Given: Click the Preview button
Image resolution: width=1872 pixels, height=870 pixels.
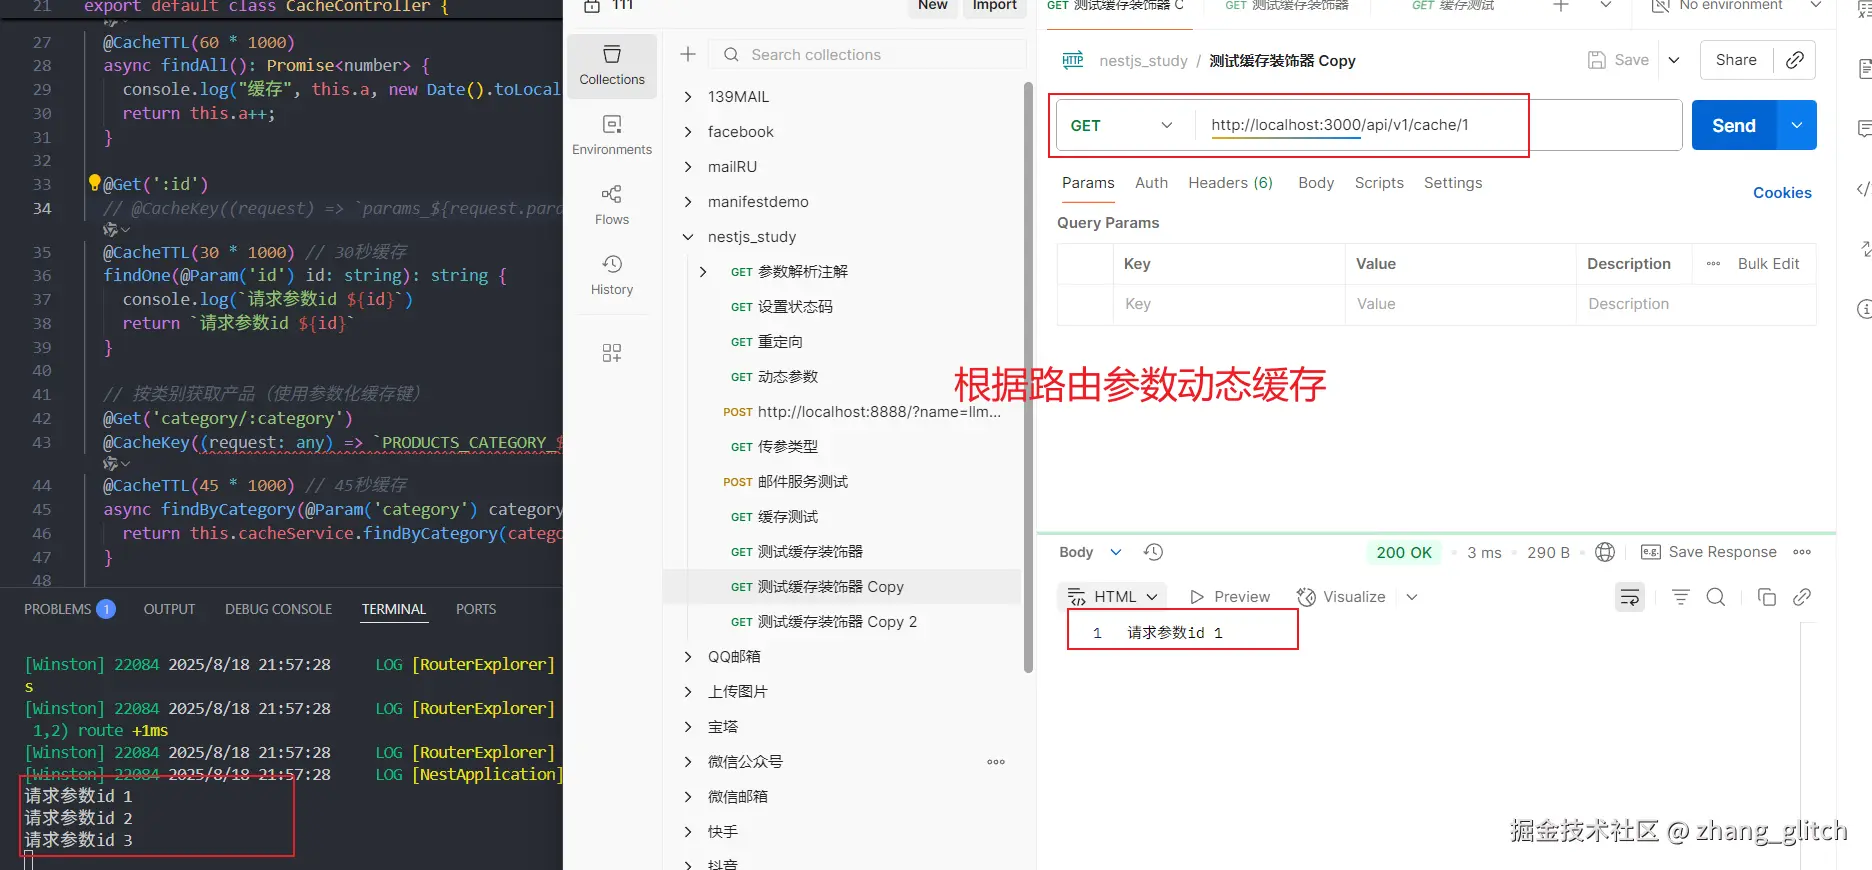Looking at the screenshot, I should [1229, 597].
